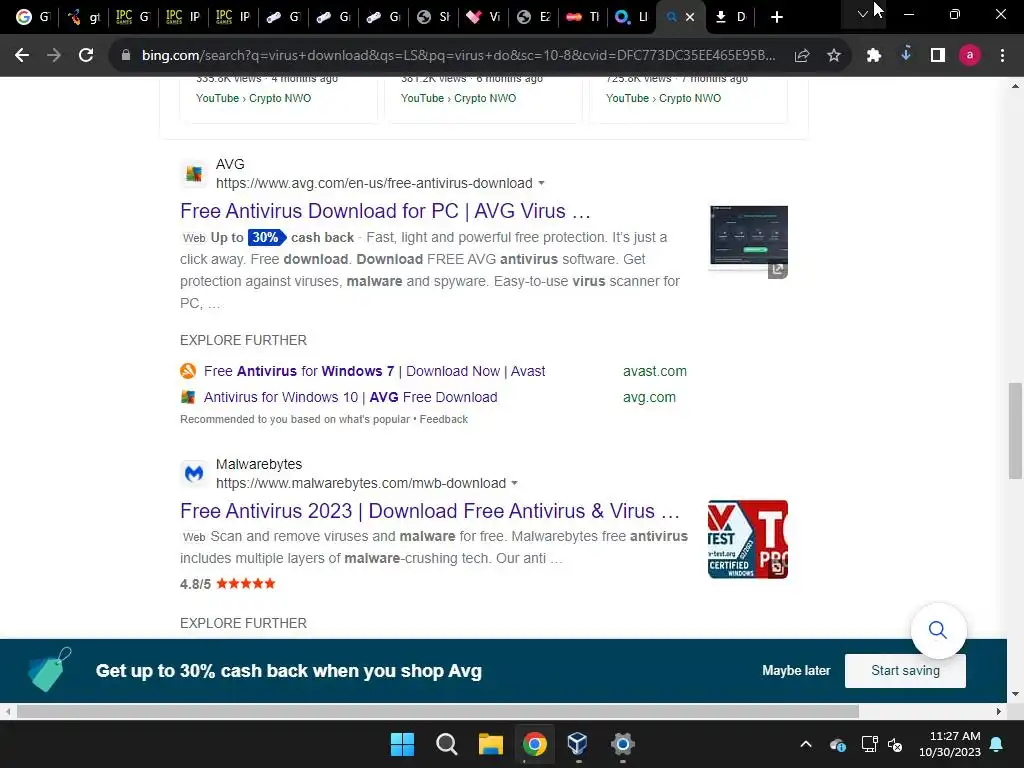Switch to the Downloads tab
Screen dimensions: 1024x768
731,17
